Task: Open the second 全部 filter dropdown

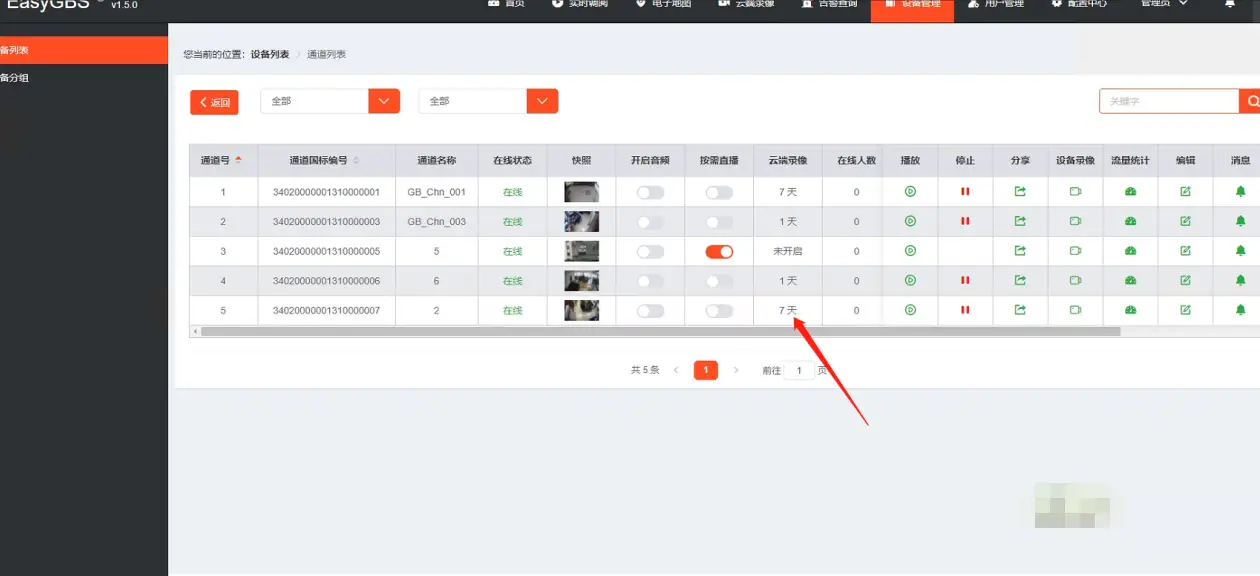Action: 488,101
